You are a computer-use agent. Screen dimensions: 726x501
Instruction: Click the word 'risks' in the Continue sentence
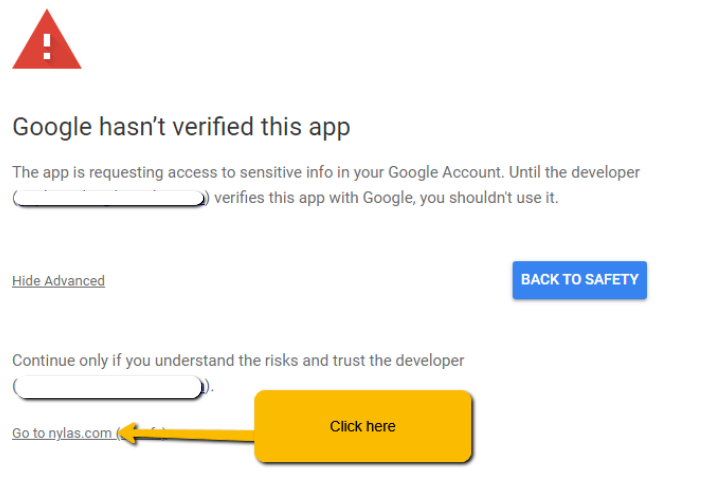[x=282, y=360]
